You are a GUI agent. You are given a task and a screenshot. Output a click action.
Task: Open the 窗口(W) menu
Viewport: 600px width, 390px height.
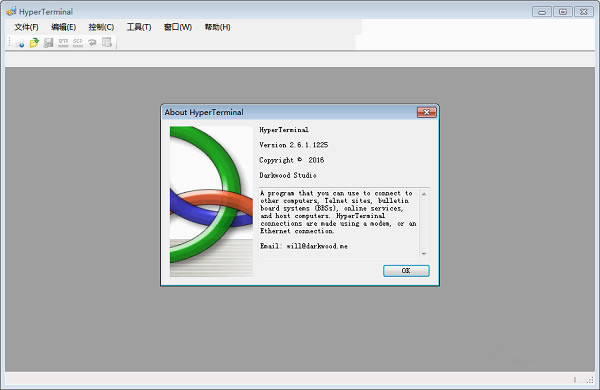178,27
